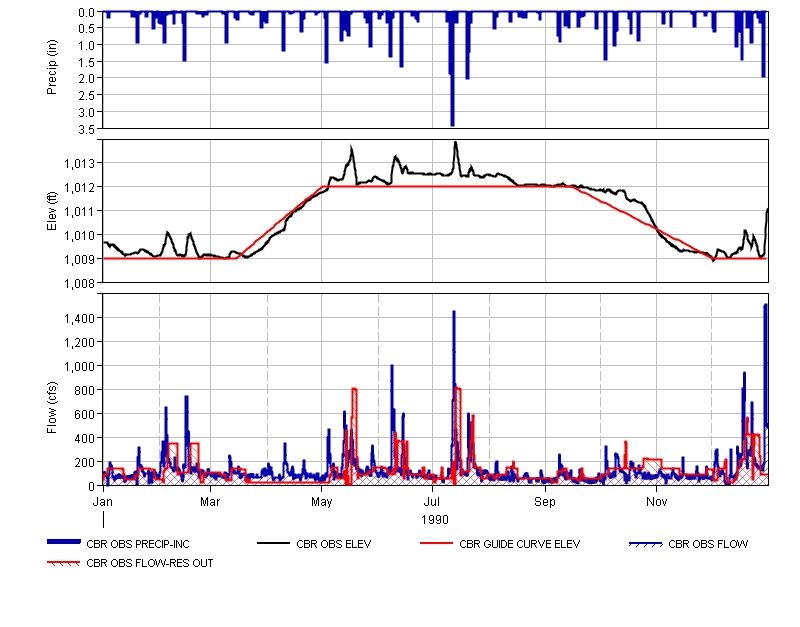Click the Elev (ft) axis title
The width and height of the screenshot is (800, 627).
point(52,211)
